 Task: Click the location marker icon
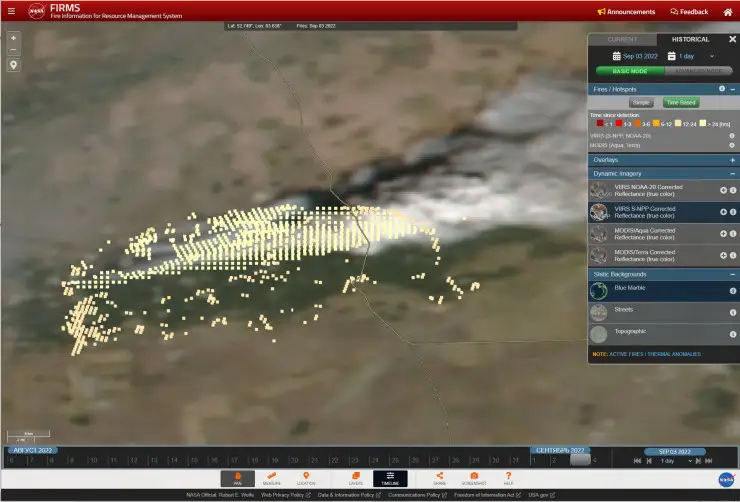[13, 65]
